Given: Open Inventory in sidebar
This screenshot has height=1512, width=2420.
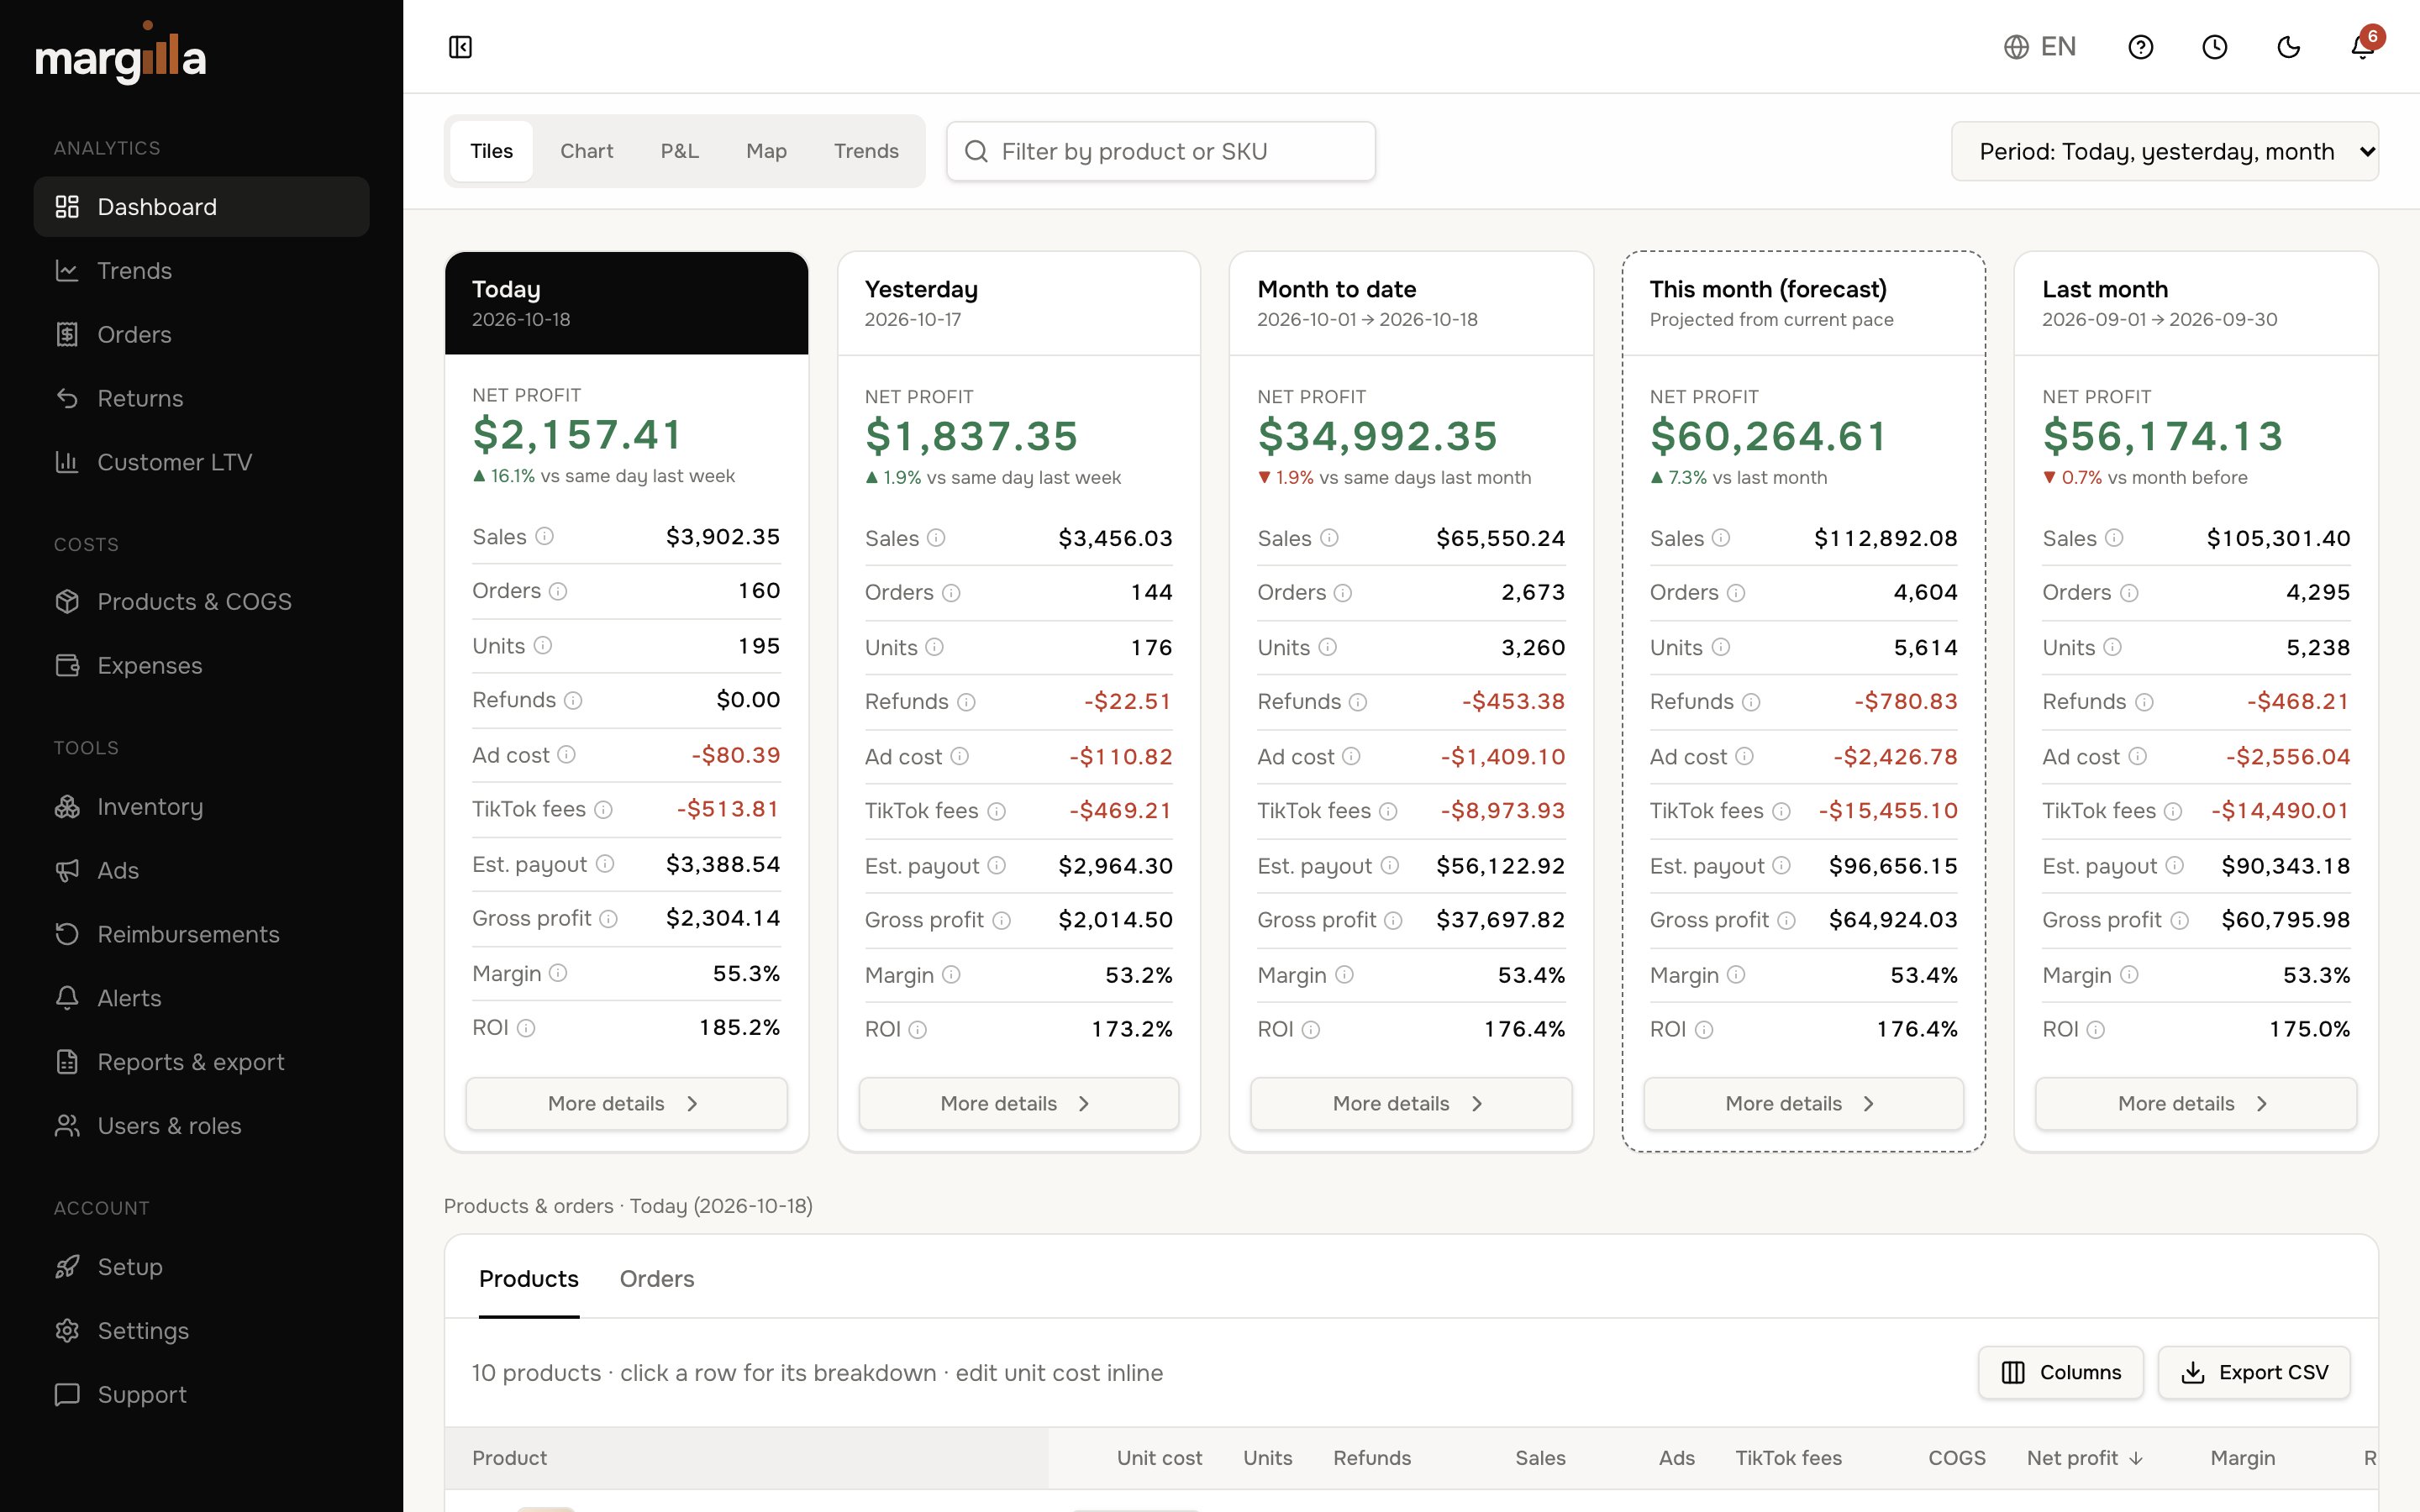Looking at the screenshot, I should tap(201, 807).
